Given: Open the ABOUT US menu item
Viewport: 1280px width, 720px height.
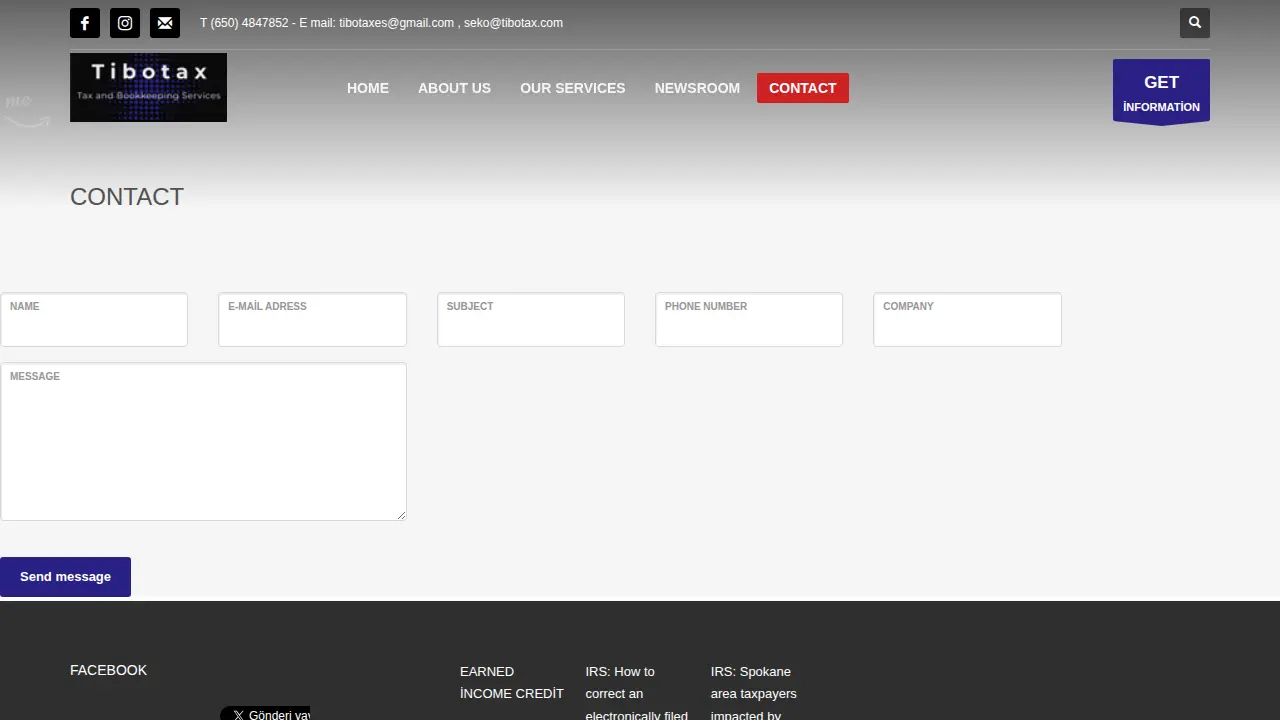Looking at the screenshot, I should [x=454, y=88].
